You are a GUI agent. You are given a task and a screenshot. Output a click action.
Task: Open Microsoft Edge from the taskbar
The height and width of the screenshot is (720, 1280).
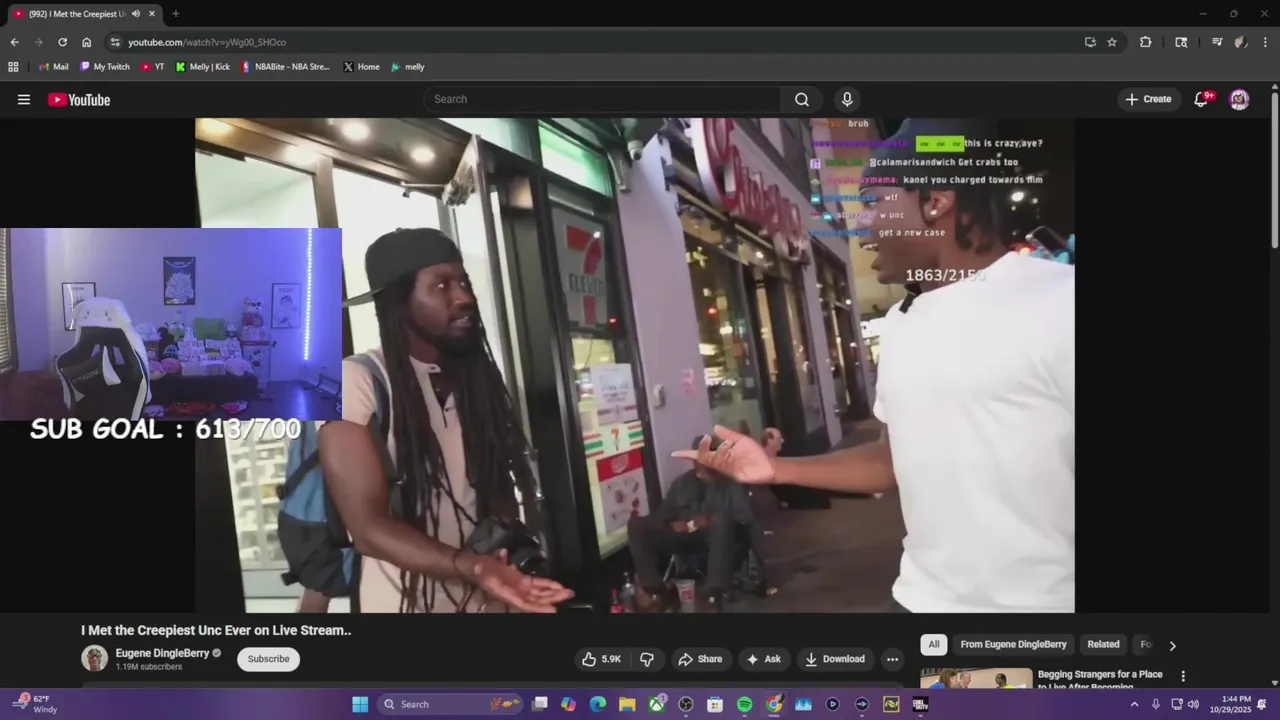(598, 704)
